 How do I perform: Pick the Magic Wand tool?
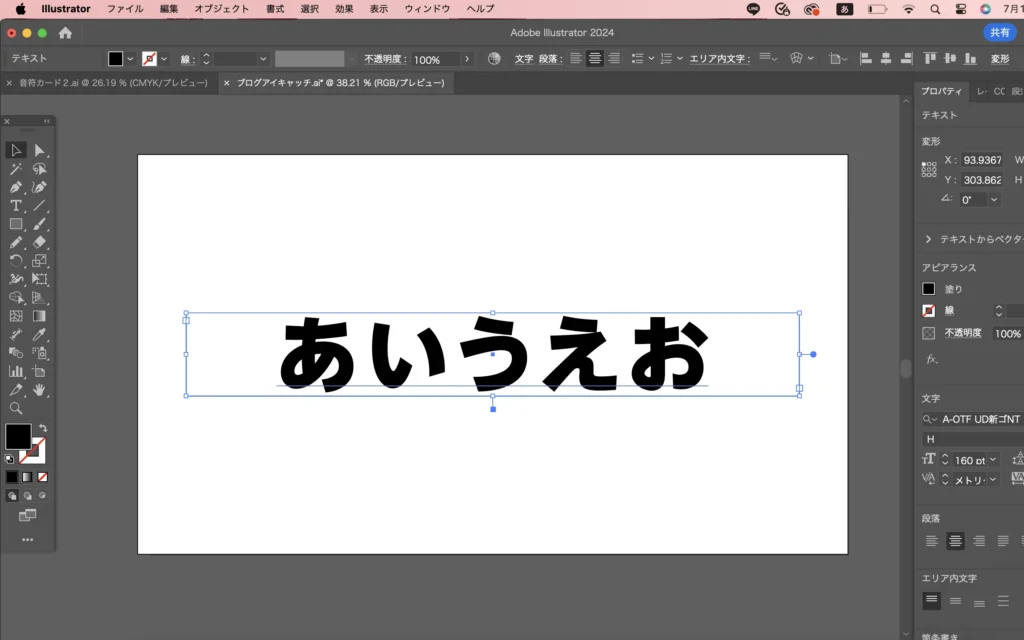tap(16, 169)
